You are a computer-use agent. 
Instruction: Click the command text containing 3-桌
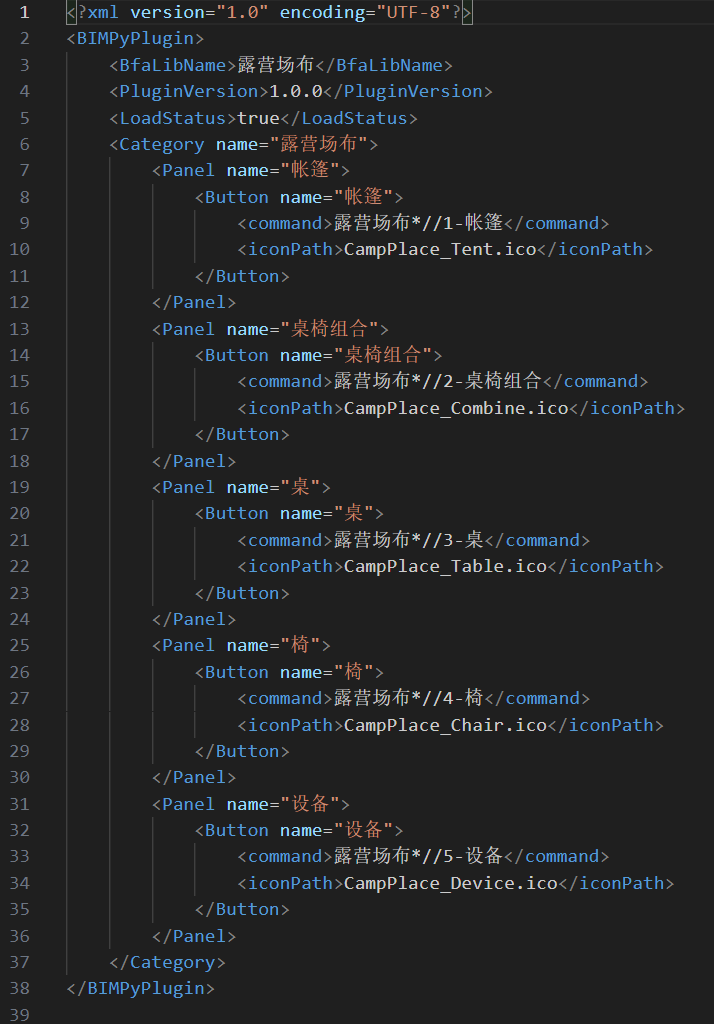[x=408, y=540]
